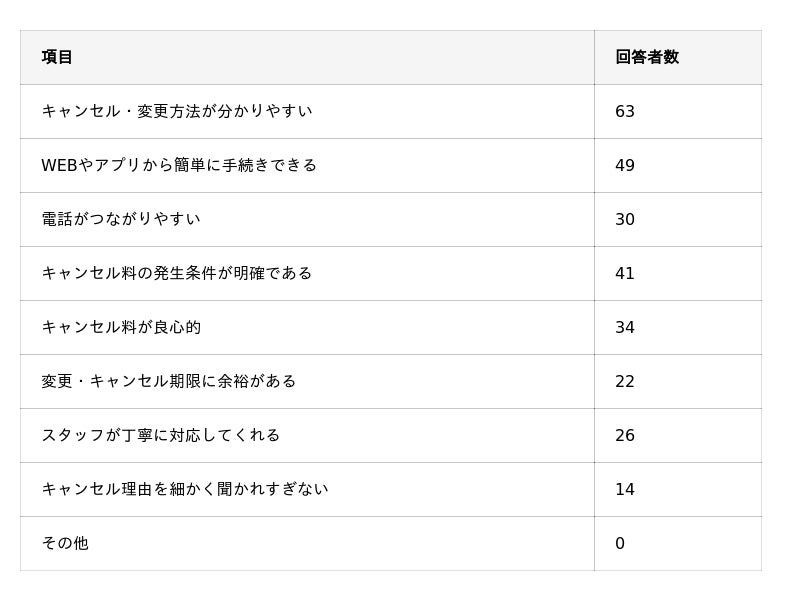Click the value 22 cell

click(625, 381)
